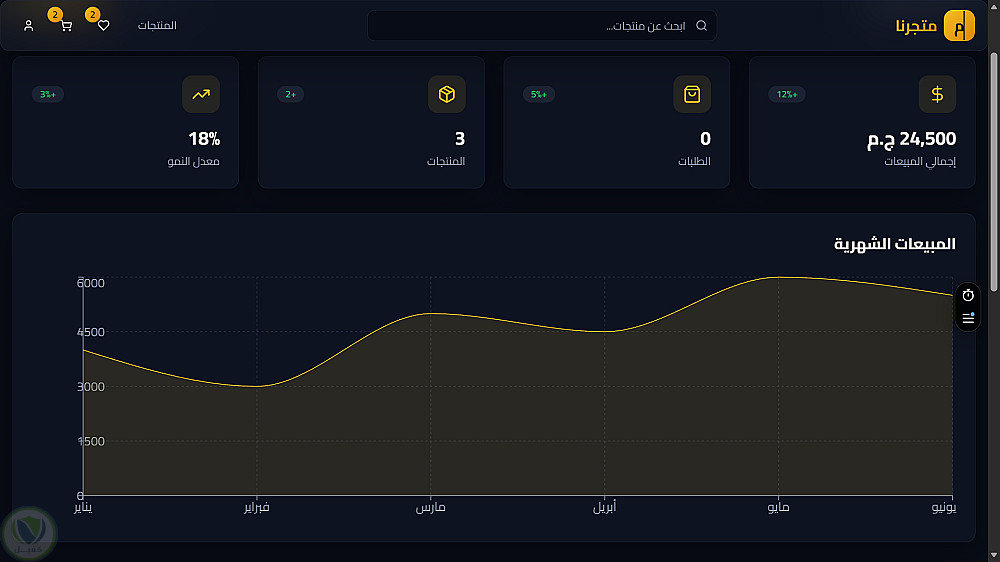Click the مايو axis label
This screenshot has height=562, width=1000.
click(x=778, y=507)
